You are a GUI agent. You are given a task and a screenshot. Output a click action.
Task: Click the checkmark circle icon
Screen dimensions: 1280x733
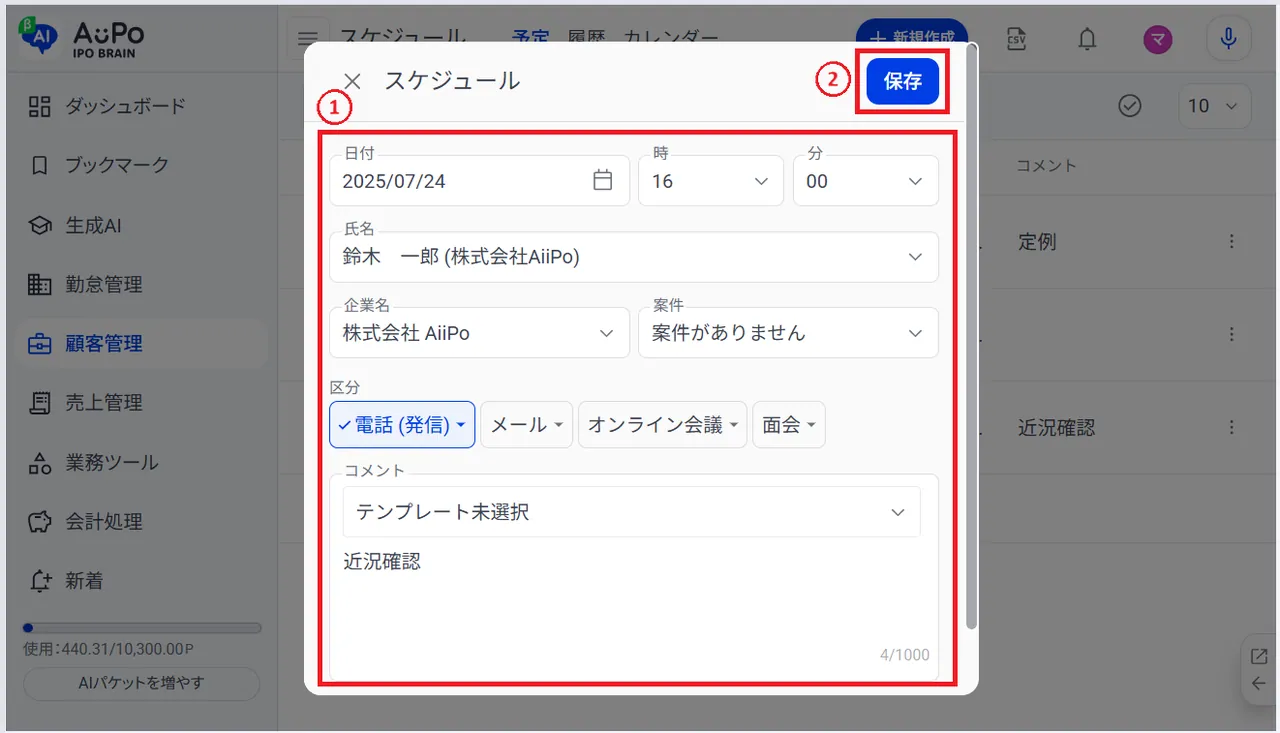pos(1130,105)
